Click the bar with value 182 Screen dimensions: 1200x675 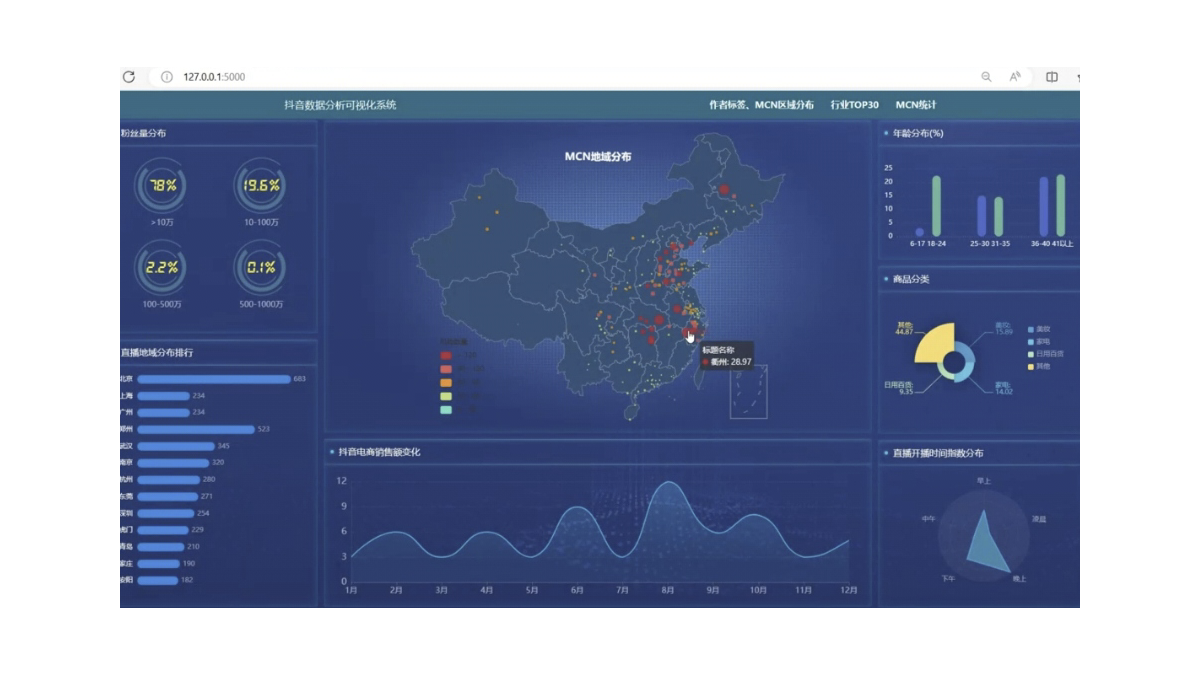click(158, 580)
